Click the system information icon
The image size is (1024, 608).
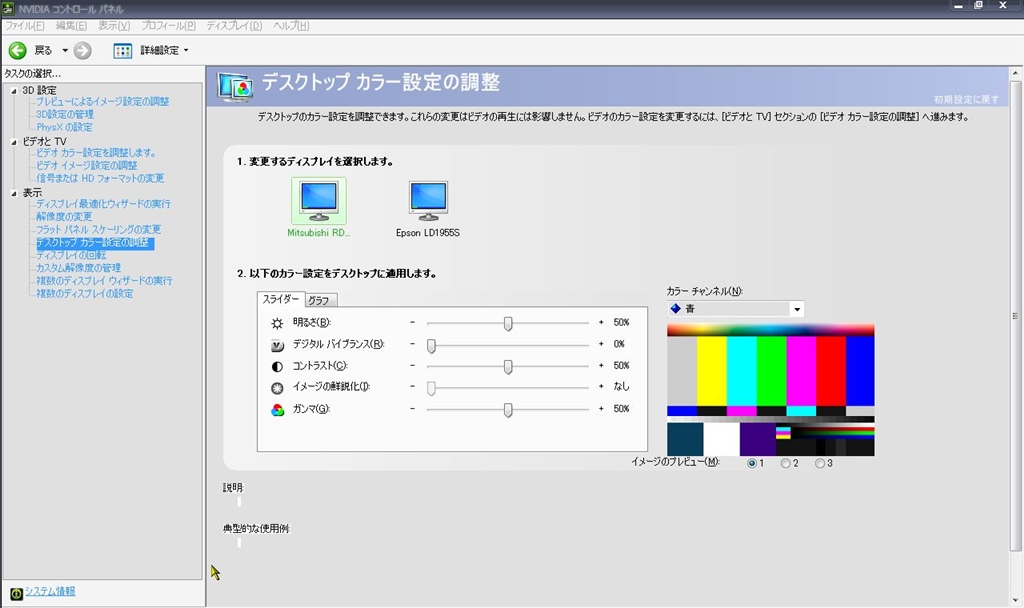click(x=16, y=593)
